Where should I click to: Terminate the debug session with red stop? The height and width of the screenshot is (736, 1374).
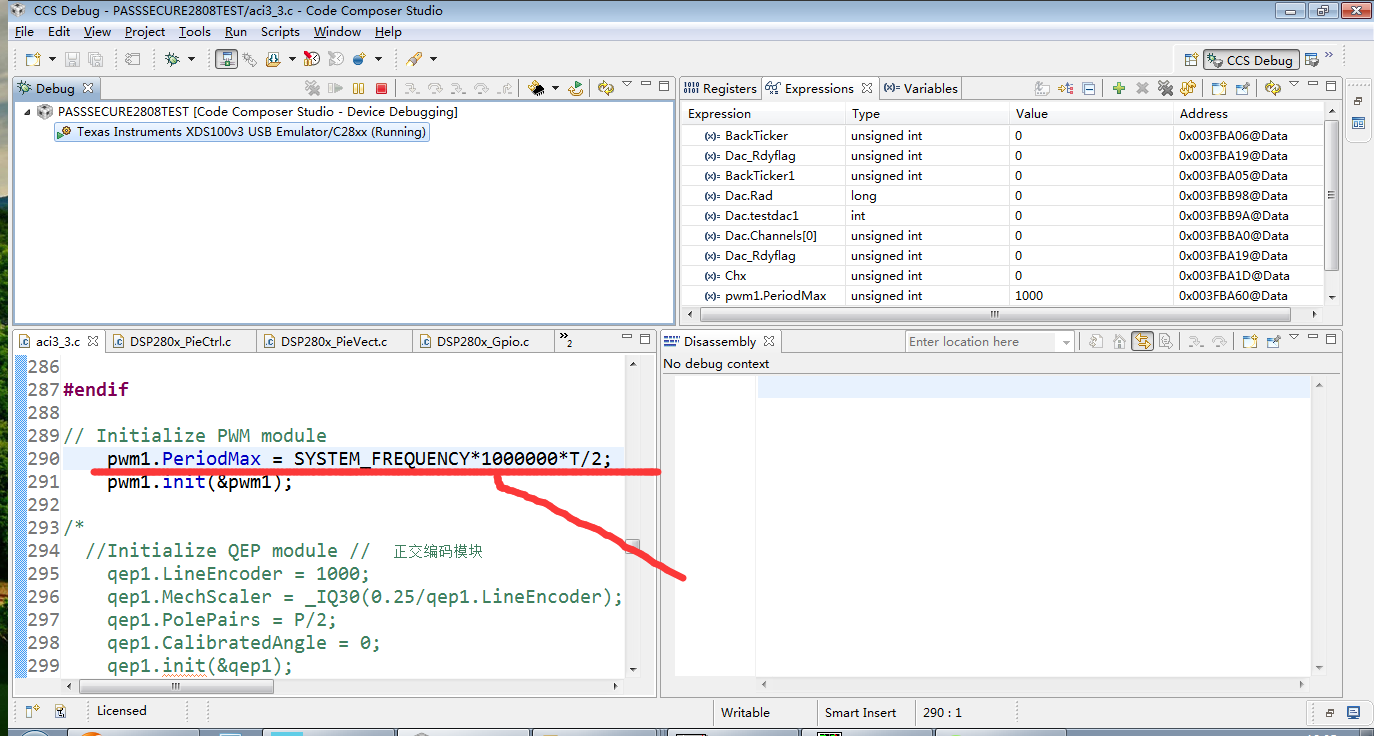tap(381, 88)
